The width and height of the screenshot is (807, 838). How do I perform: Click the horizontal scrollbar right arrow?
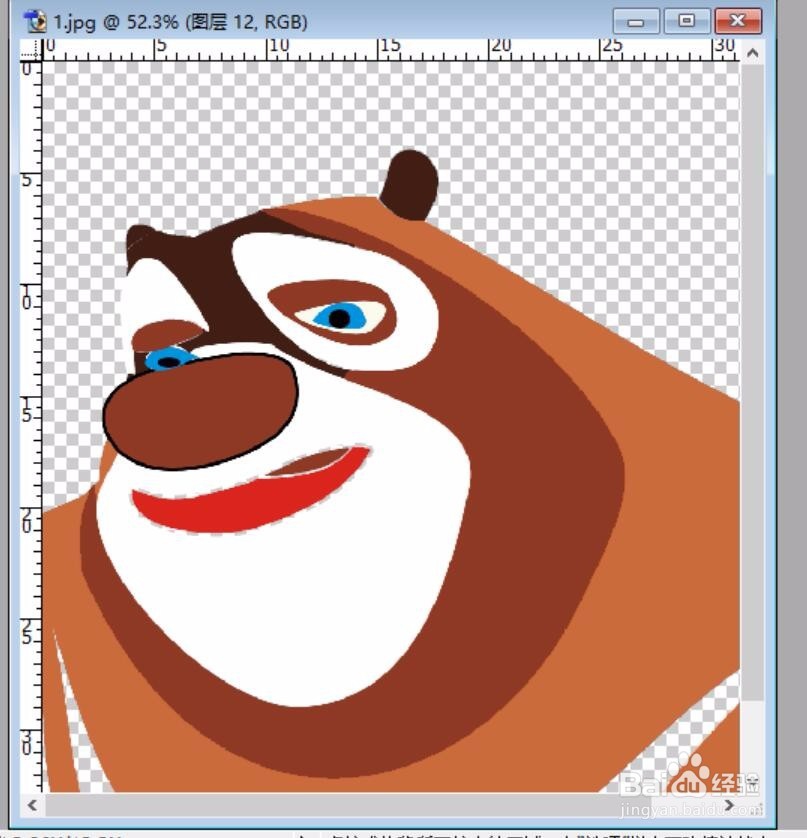click(x=730, y=805)
